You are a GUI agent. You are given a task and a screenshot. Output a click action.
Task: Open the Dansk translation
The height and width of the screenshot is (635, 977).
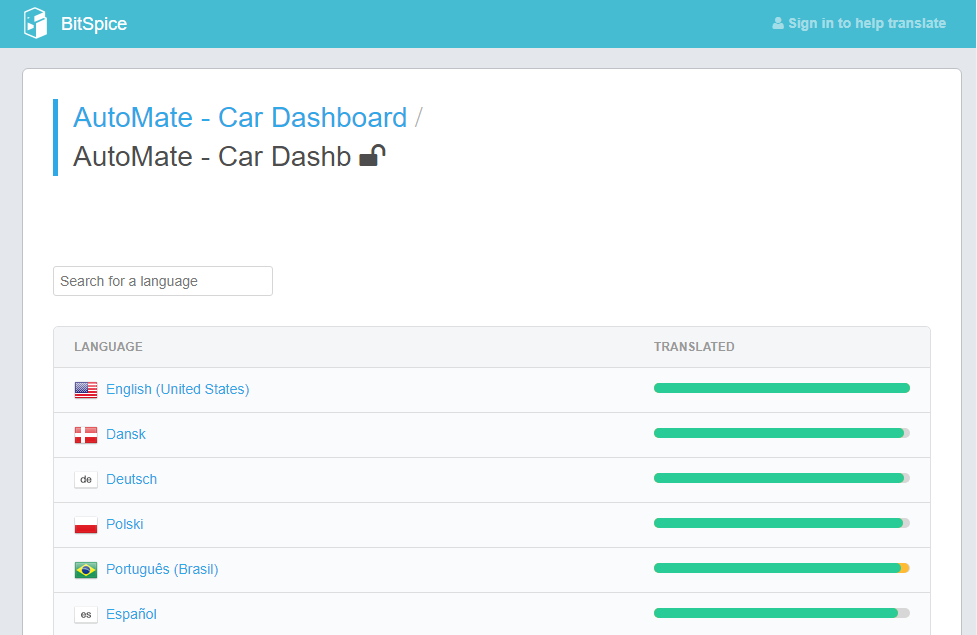[x=126, y=434]
